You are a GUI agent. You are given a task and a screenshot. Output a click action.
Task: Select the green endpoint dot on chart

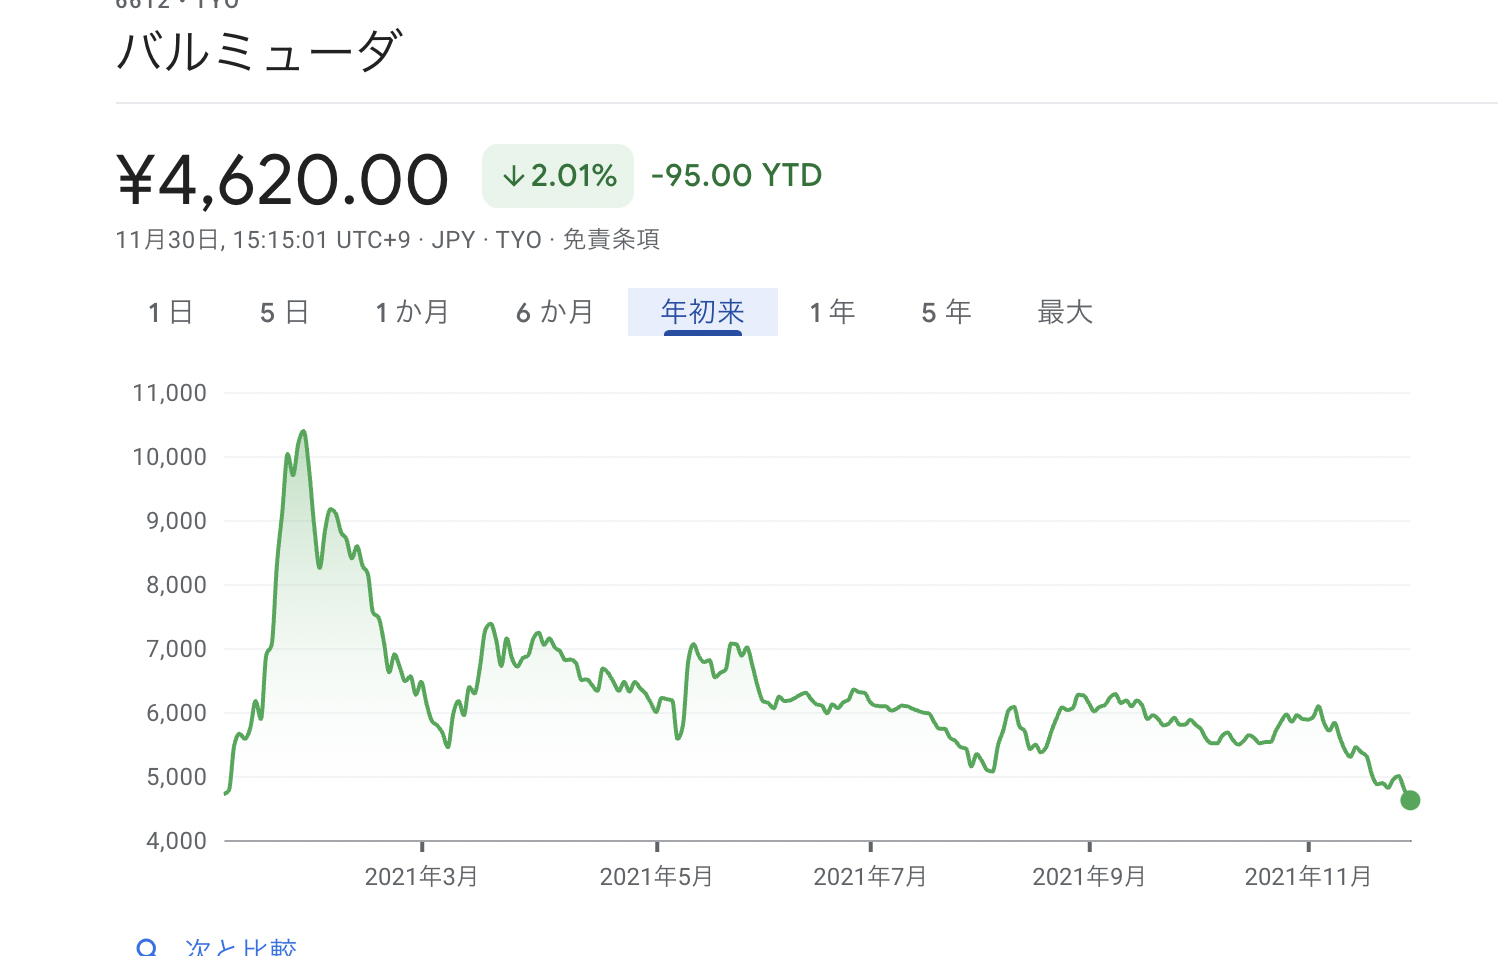pyautogui.click(x=1410, y=800)
